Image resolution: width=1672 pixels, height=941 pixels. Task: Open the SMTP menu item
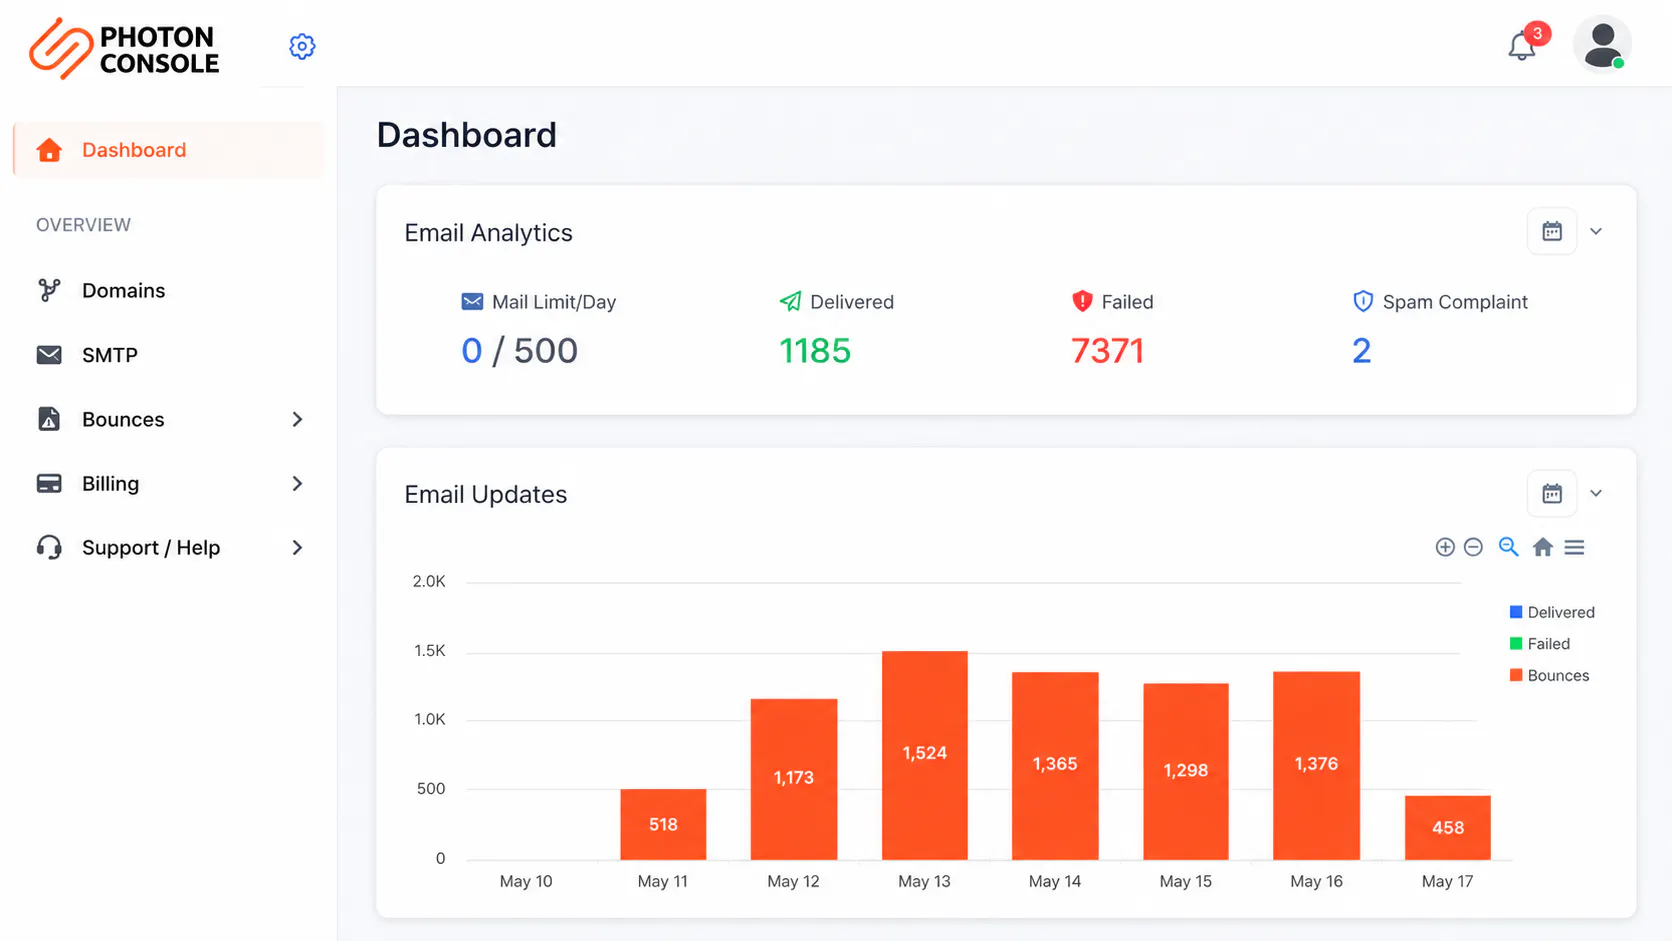tap(168, 355)
